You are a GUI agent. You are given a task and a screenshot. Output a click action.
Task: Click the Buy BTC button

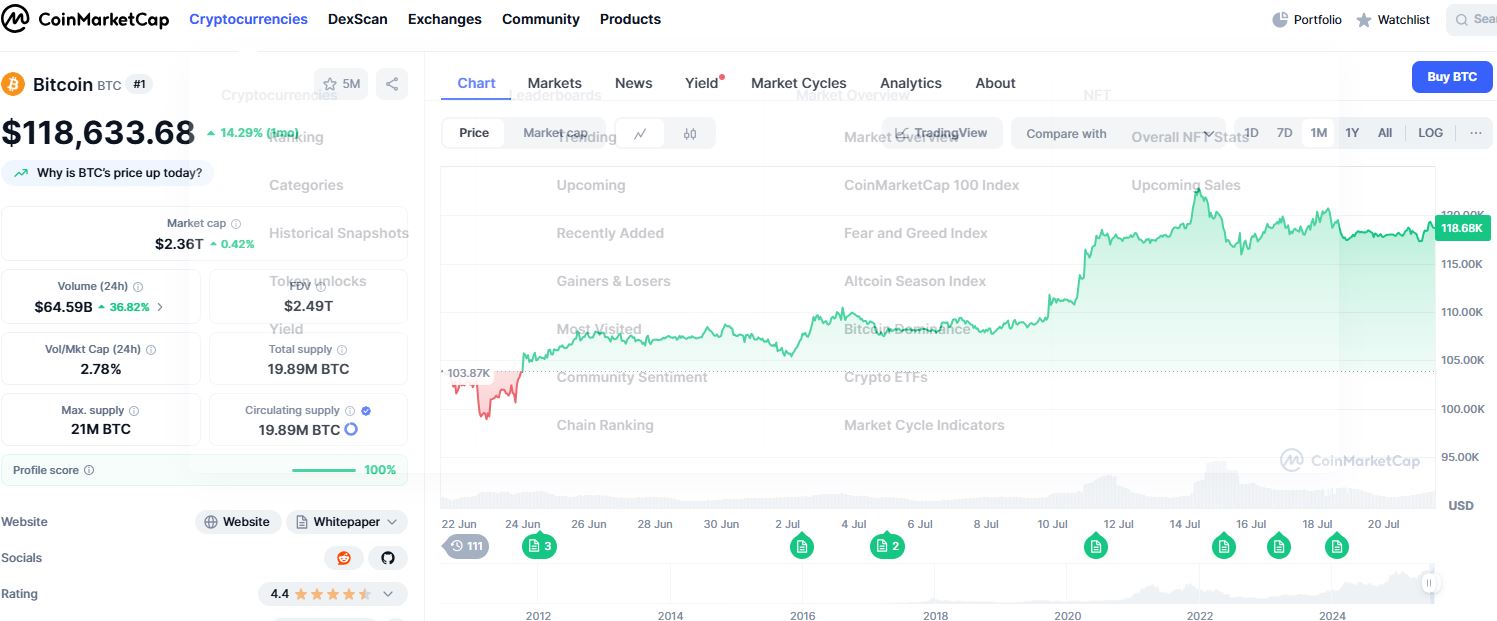1452,77
